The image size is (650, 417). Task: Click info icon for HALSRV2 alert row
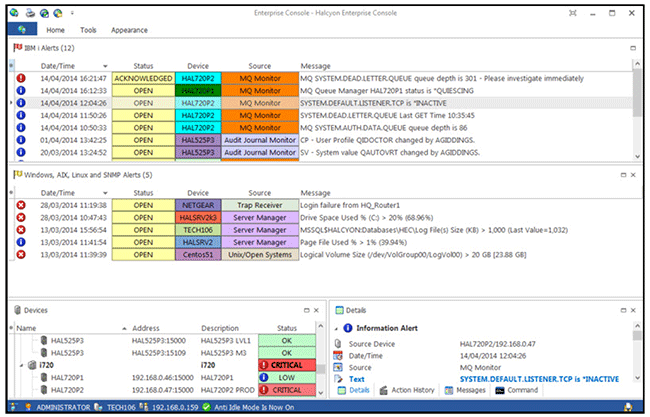[x=21, y=242]
